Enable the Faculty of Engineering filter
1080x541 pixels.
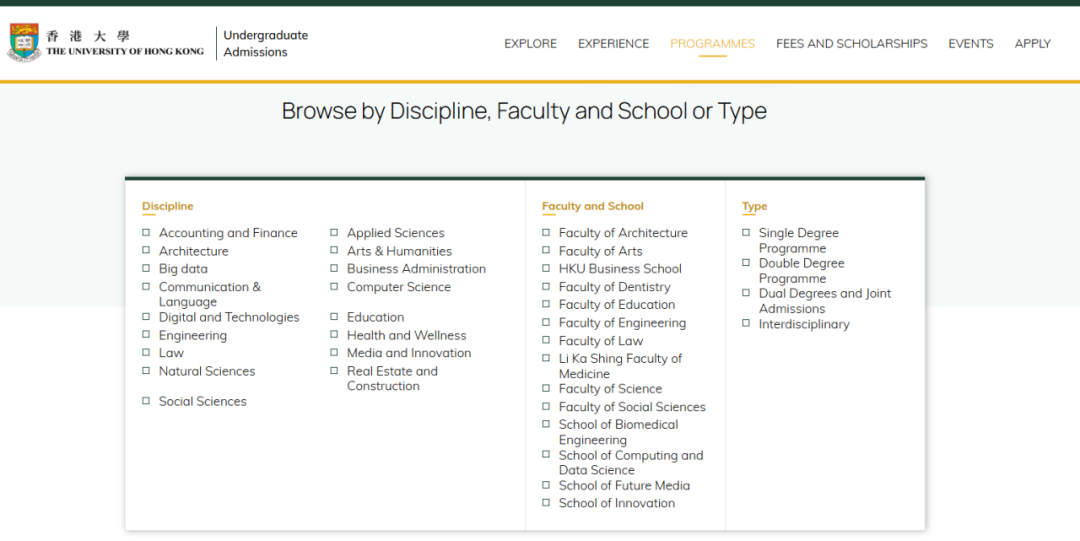point(546,322)
